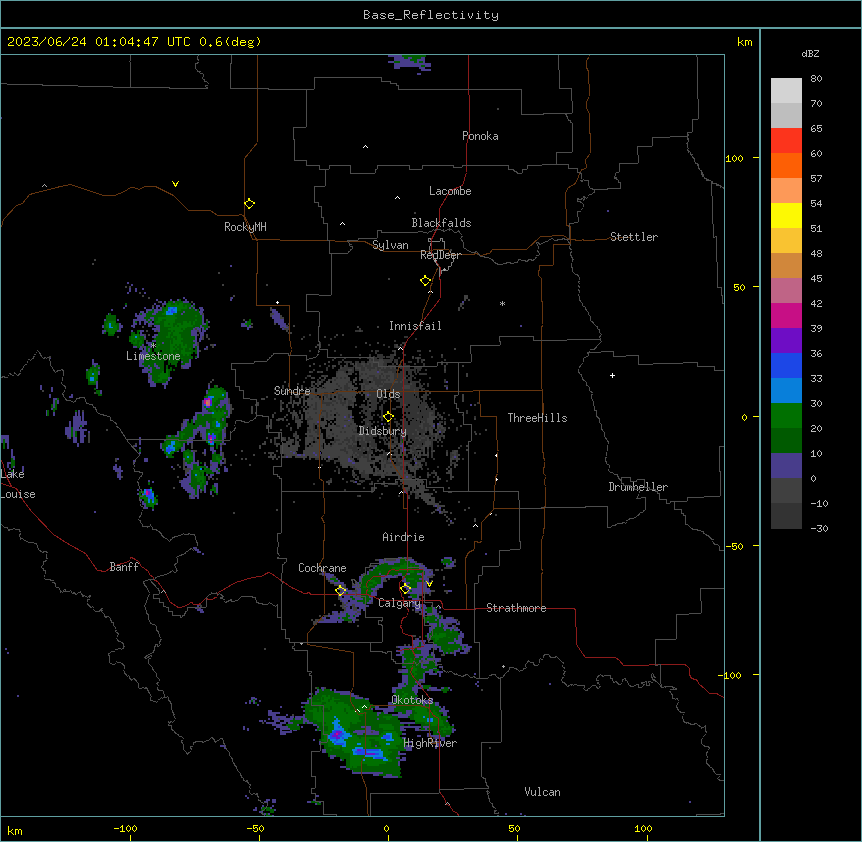
Task: Click the yellow radar site marker near Olds
Action: pyautogui.click(x=388, y=417)
